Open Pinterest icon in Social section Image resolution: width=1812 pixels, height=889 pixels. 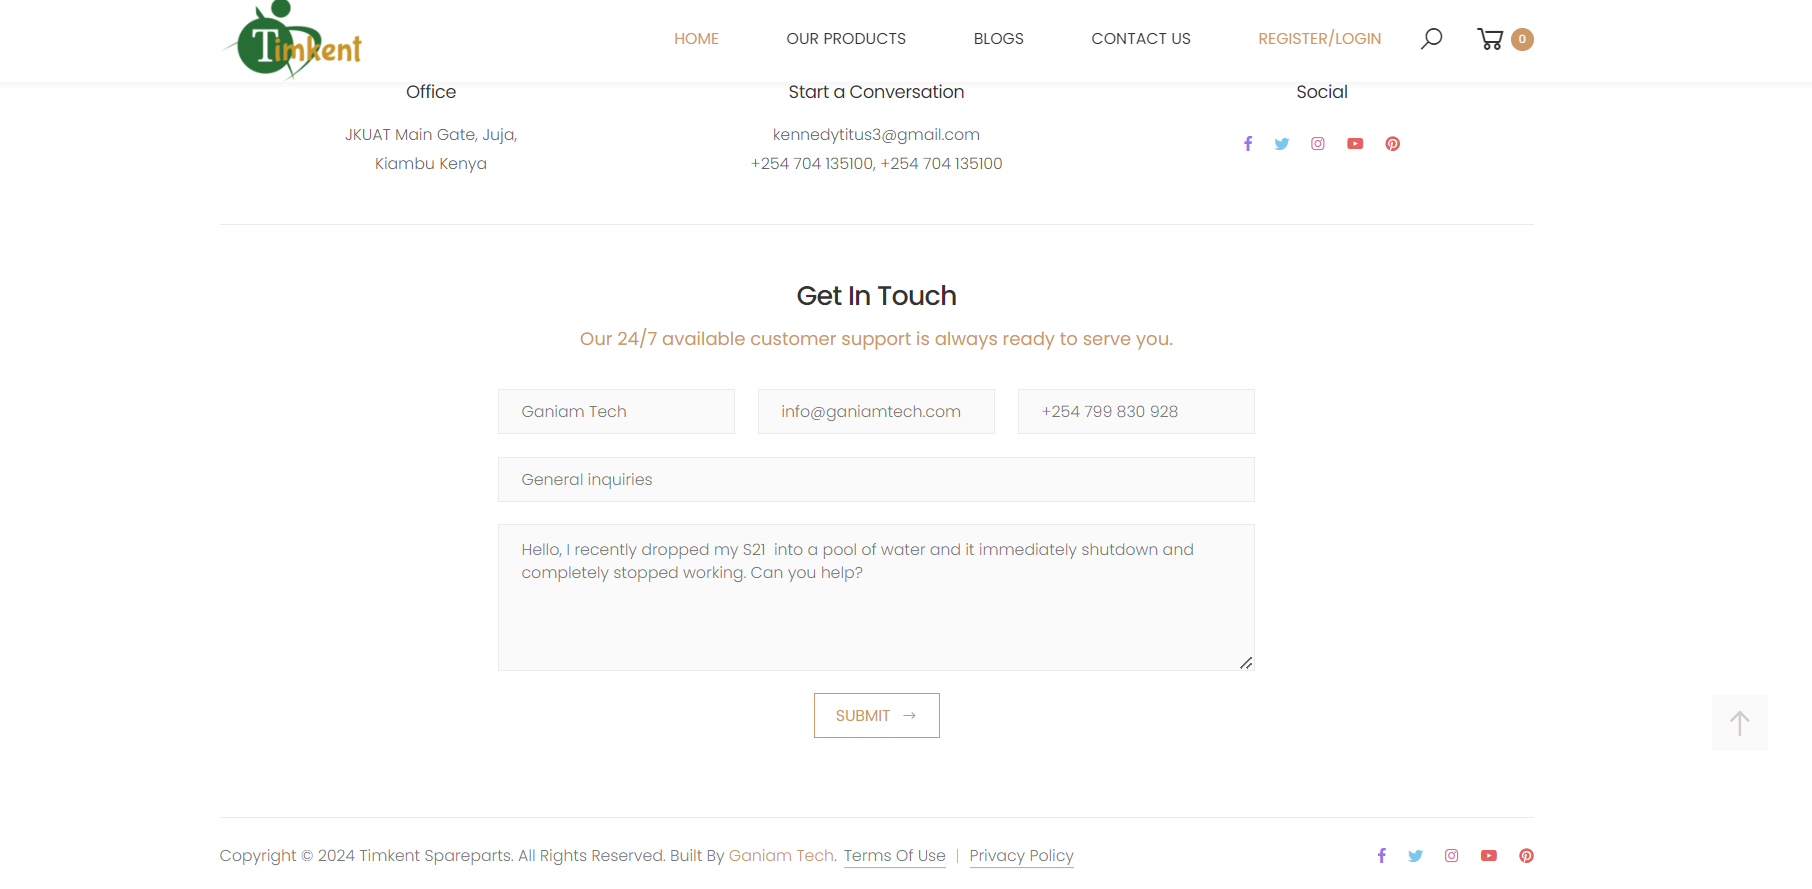click(x=1392, y=144)
